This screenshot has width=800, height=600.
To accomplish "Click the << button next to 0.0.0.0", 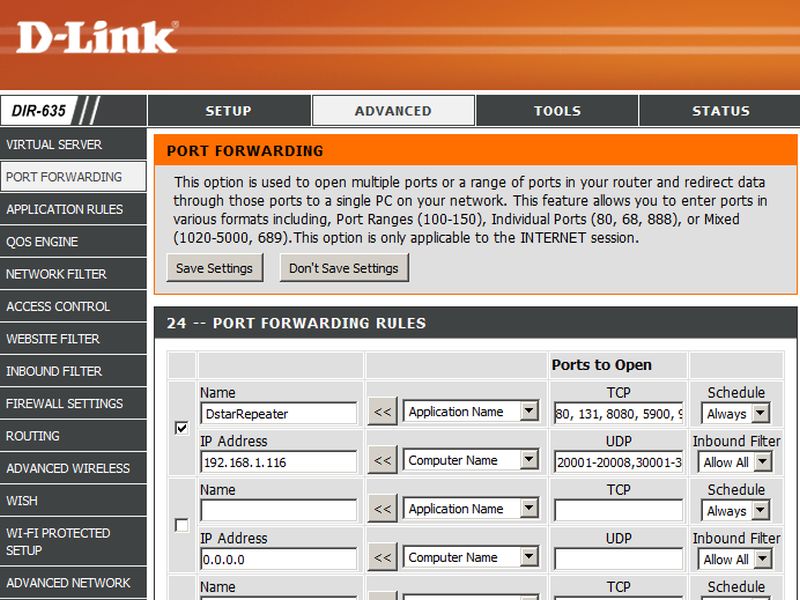I will (x=383, y=558).
